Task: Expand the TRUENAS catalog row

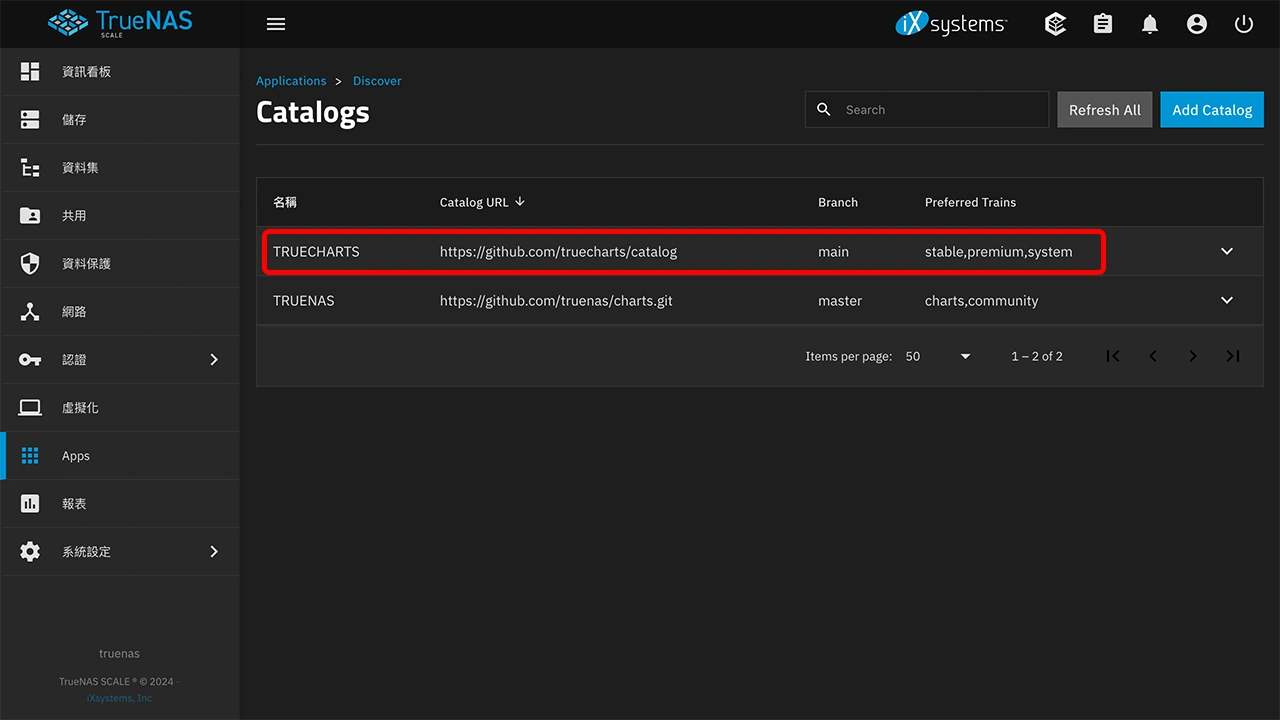Action: pyautogui.click(x=1227, y=300)
